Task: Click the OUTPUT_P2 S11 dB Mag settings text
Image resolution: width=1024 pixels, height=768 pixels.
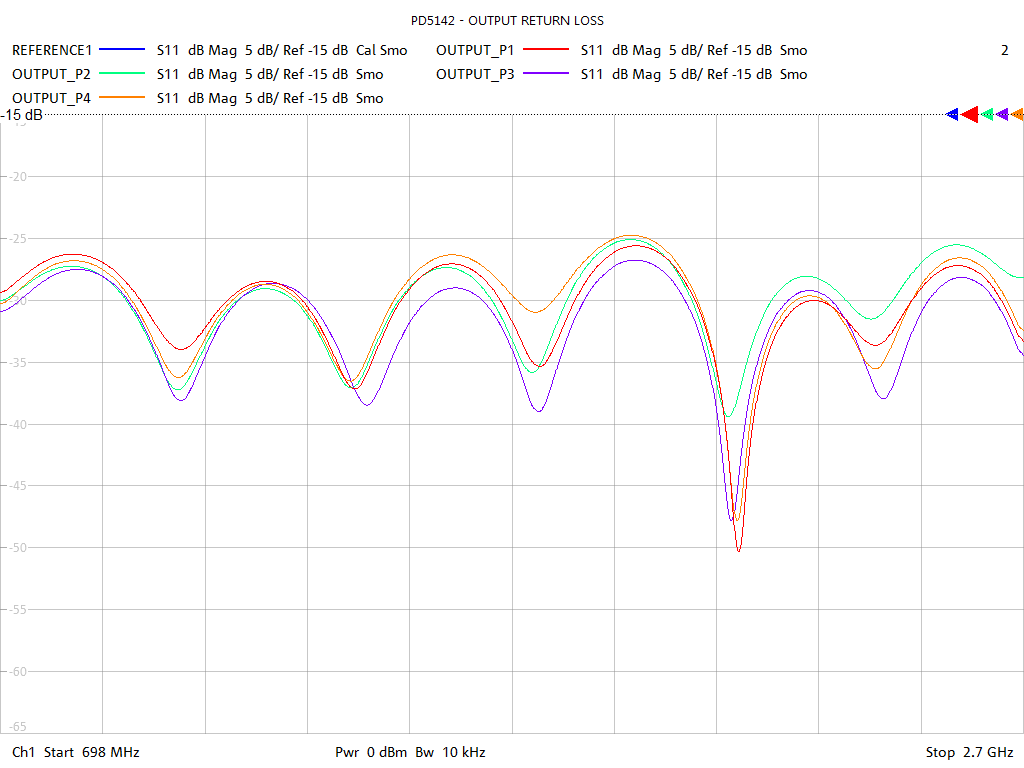Action: (x=270, y=74)
